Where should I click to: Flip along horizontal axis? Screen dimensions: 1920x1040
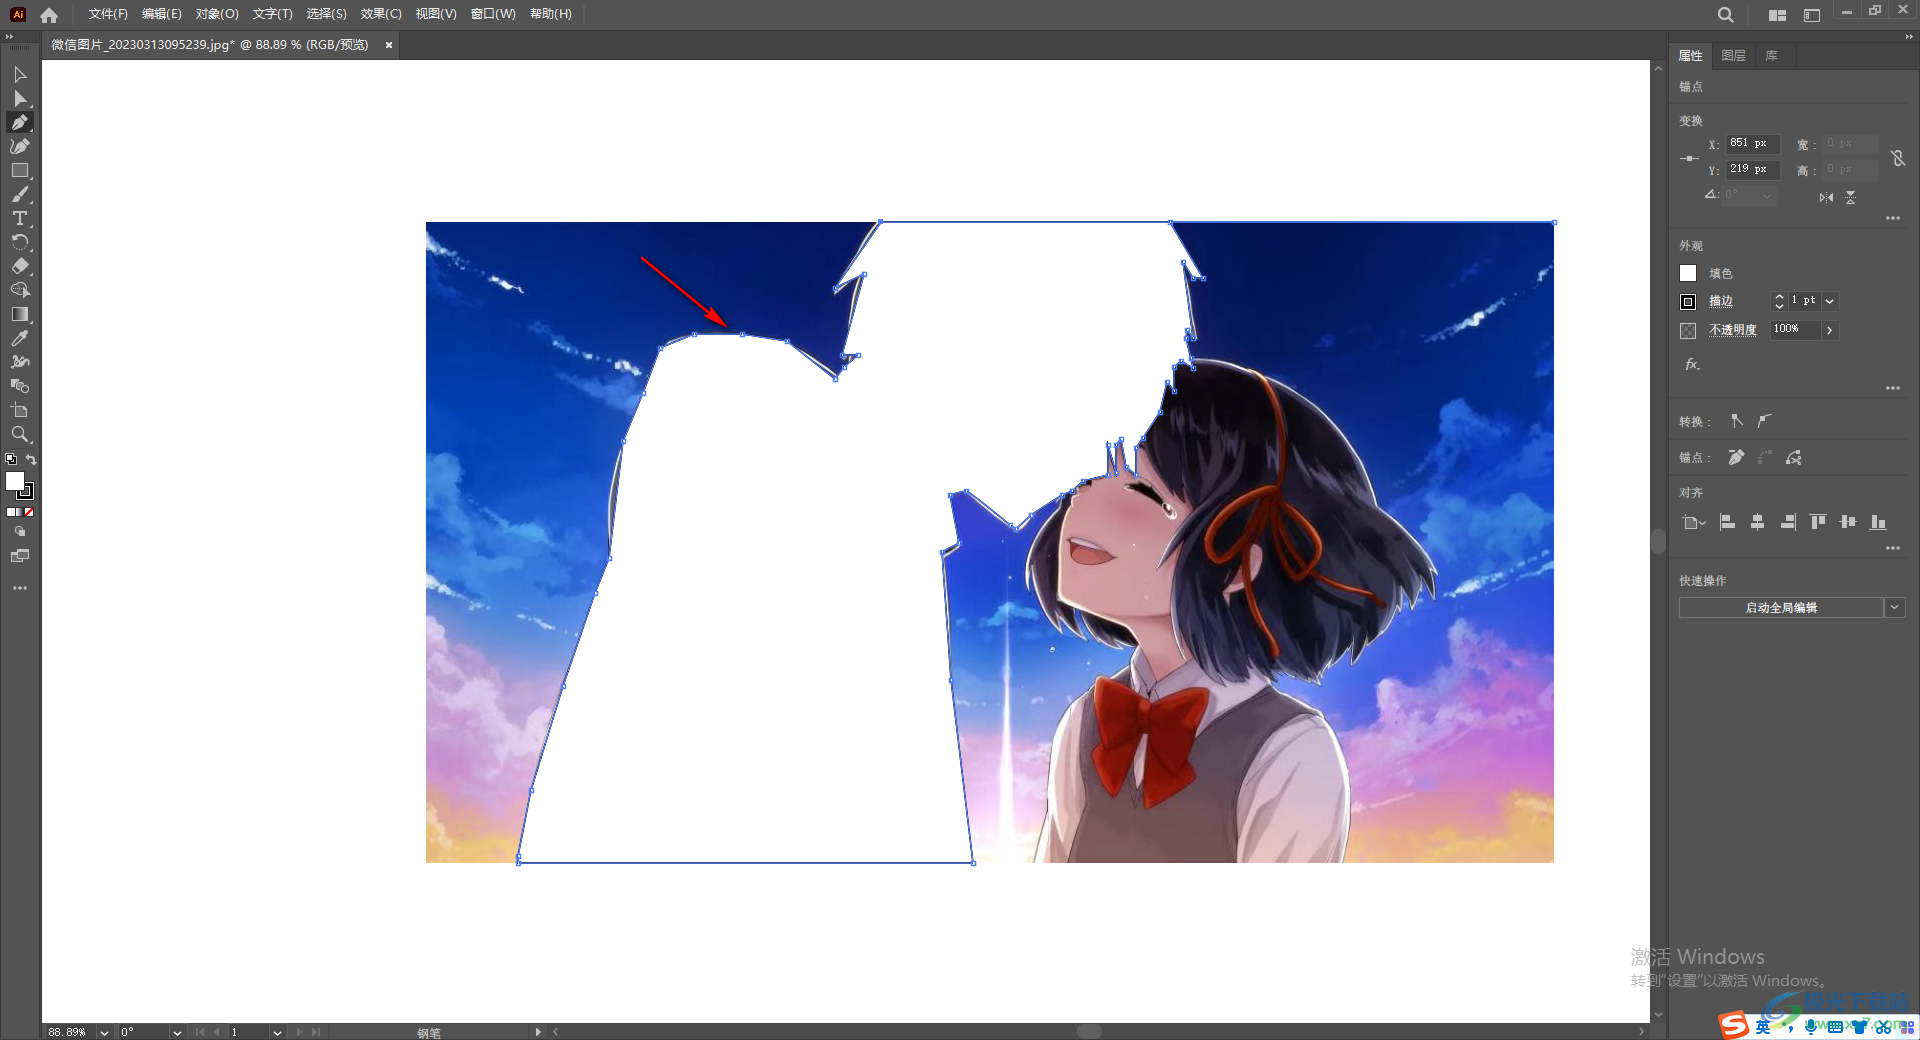[1827, 197]
